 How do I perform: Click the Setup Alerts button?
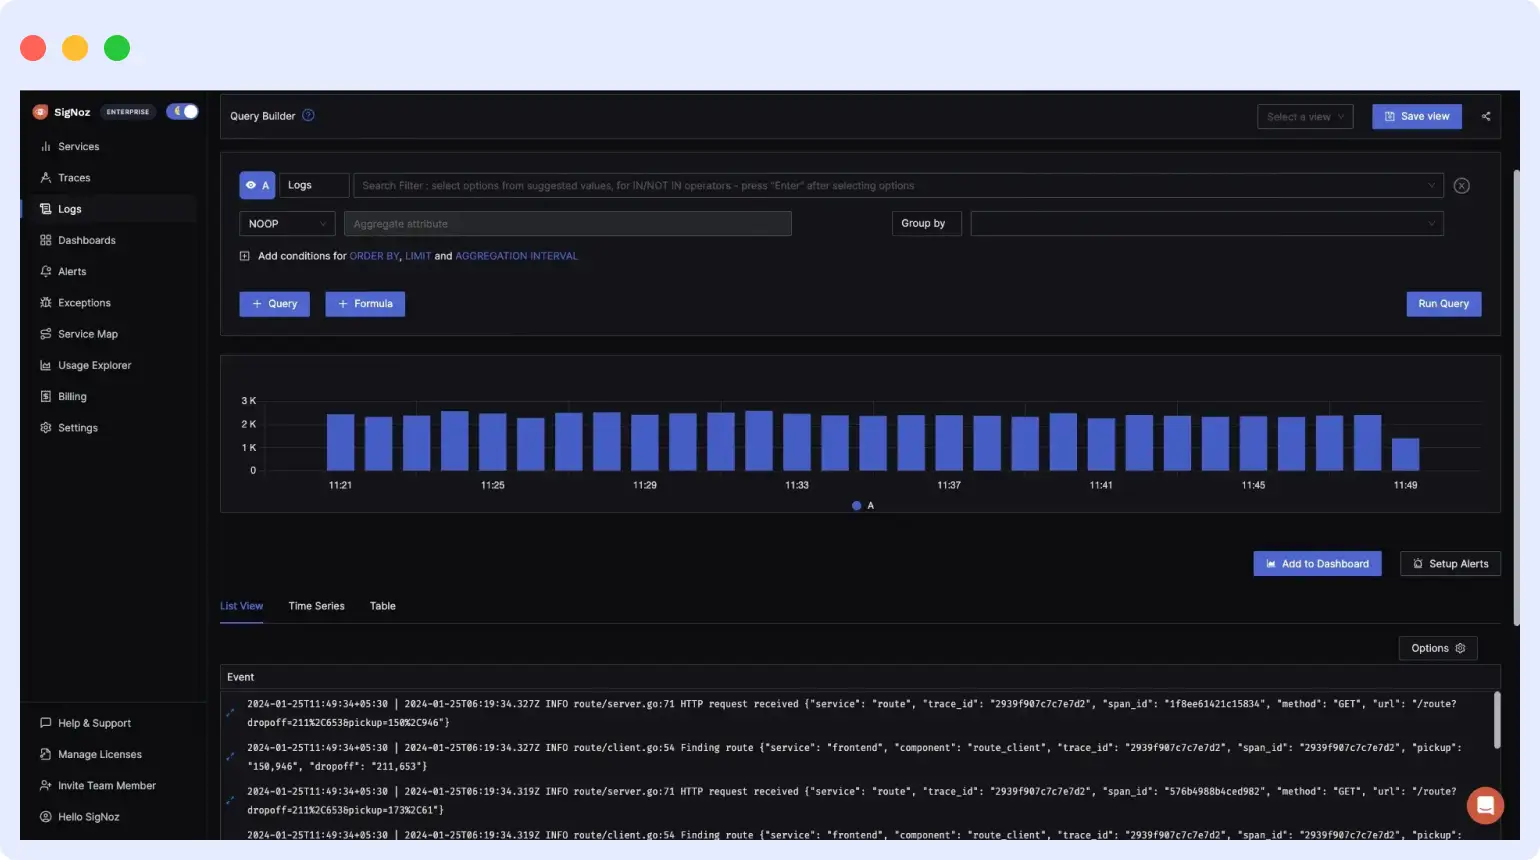coord(1450,564)
